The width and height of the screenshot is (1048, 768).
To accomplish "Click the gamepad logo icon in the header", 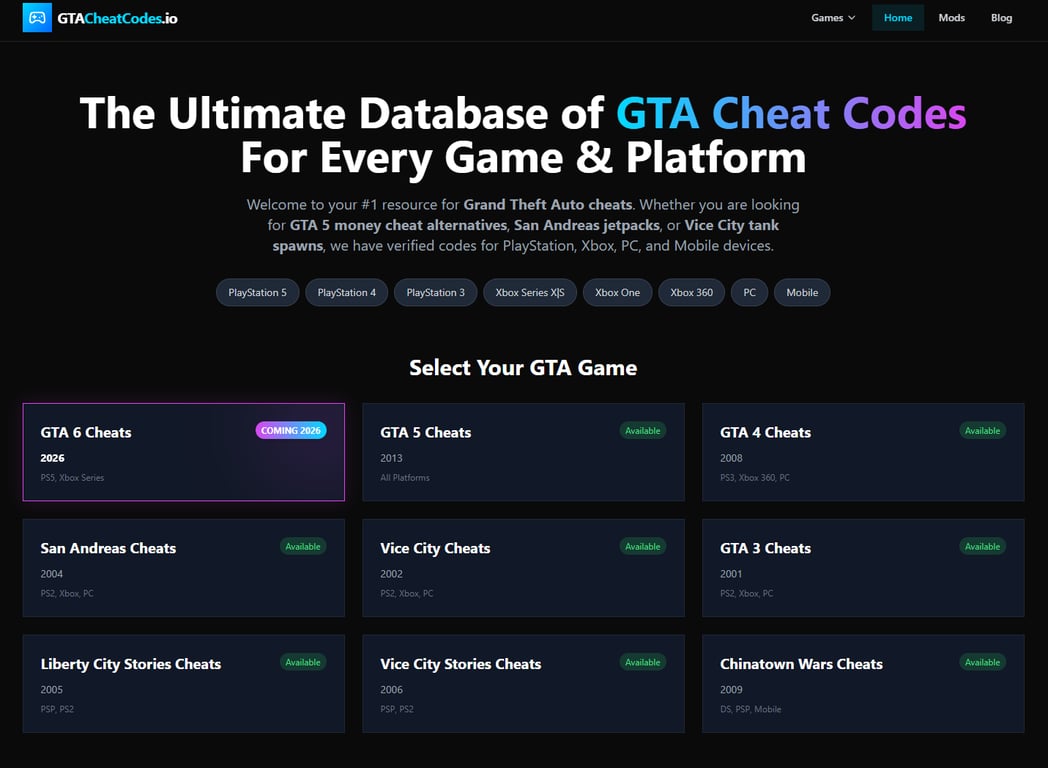I will click(37, 17).
